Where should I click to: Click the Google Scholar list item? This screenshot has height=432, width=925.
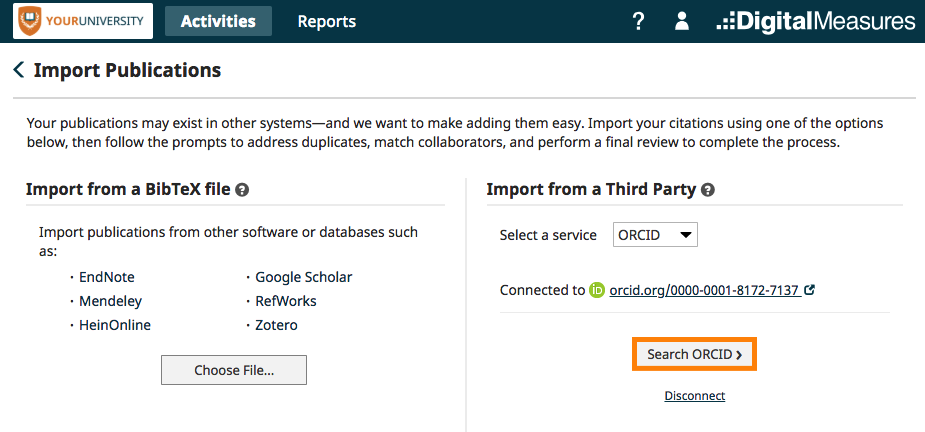tap(304, 277)
